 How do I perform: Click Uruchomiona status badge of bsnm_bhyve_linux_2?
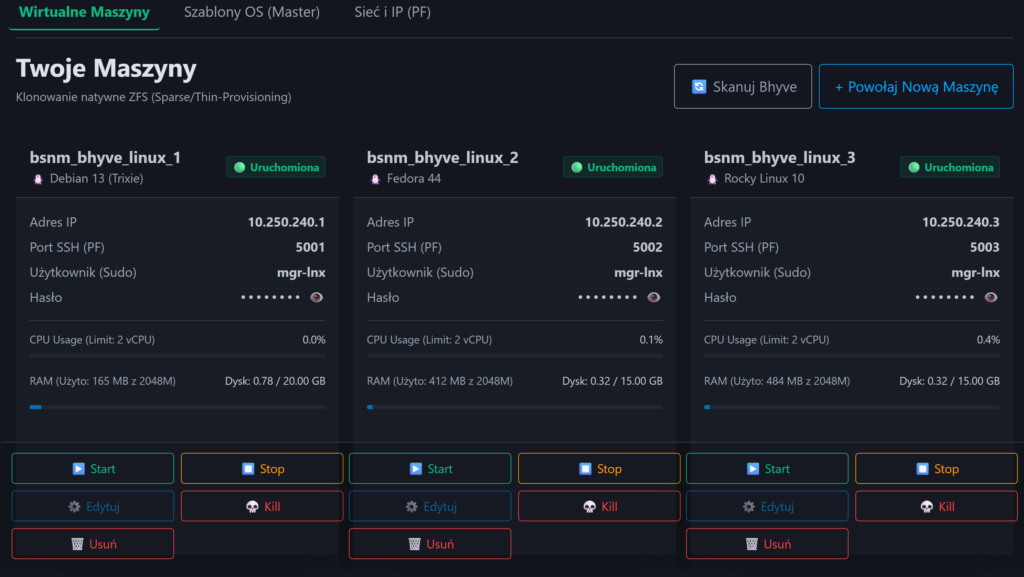(613, 167)
